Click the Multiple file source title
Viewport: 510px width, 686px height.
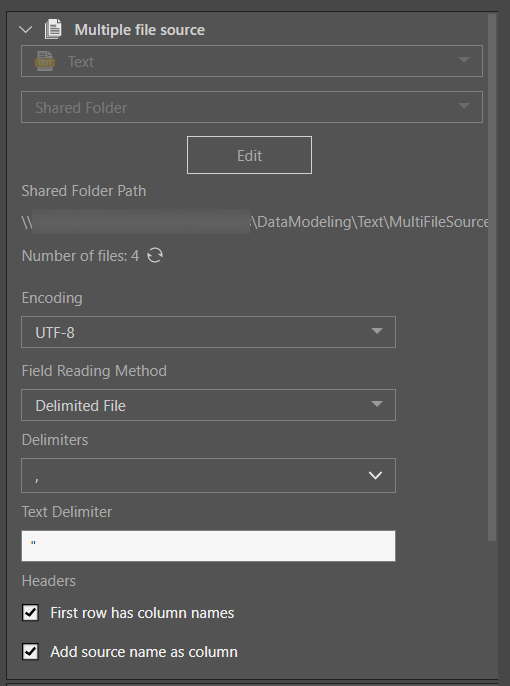140,30
